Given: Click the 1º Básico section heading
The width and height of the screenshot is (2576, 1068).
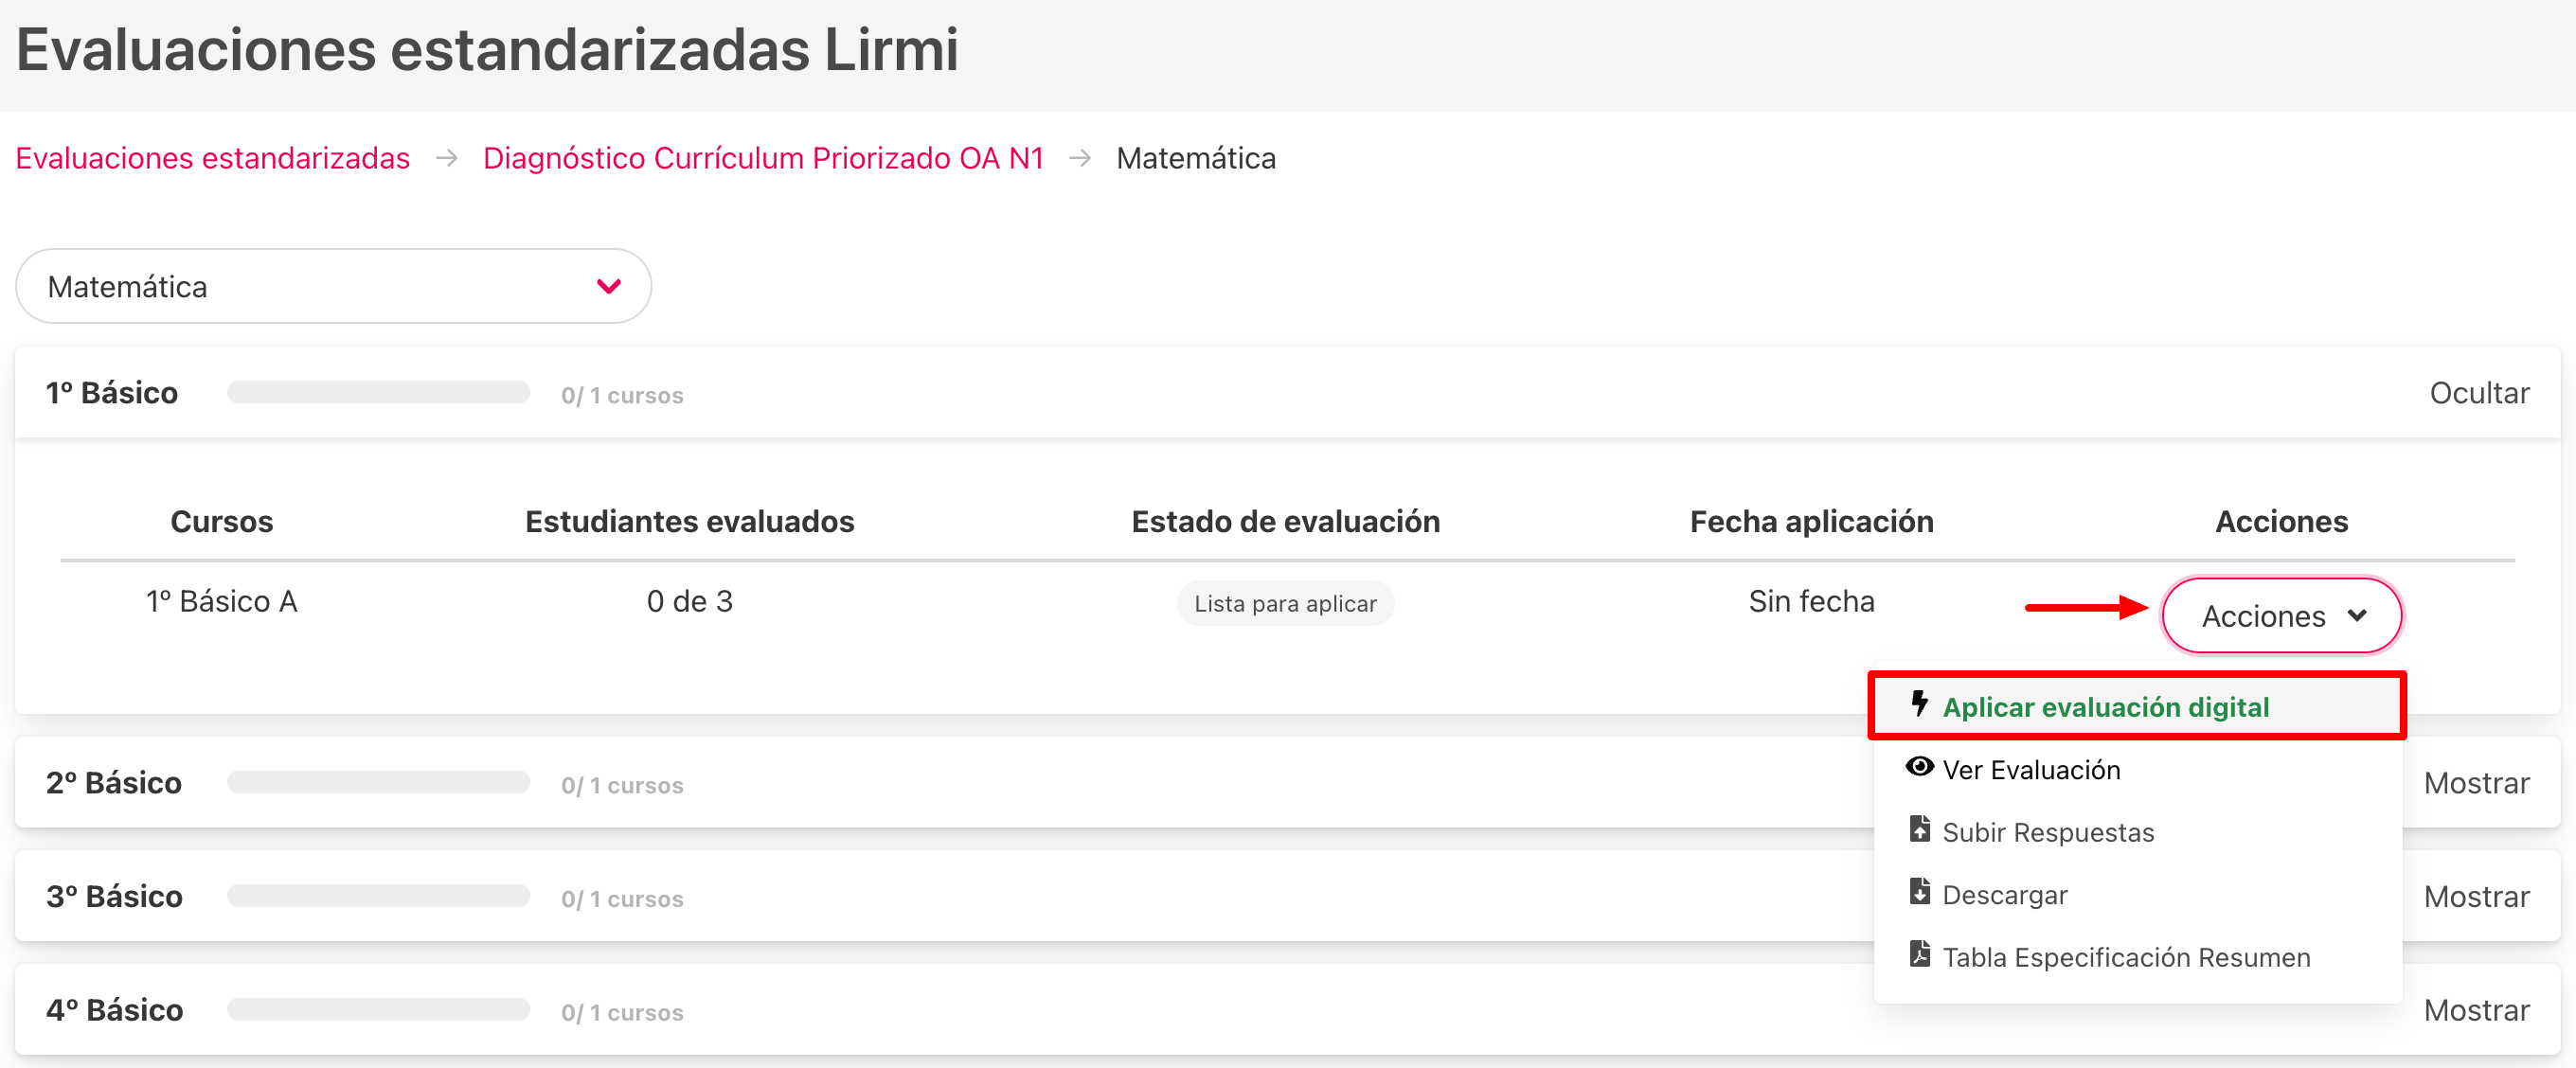Looking at the screenshot, I should point(112,393).
